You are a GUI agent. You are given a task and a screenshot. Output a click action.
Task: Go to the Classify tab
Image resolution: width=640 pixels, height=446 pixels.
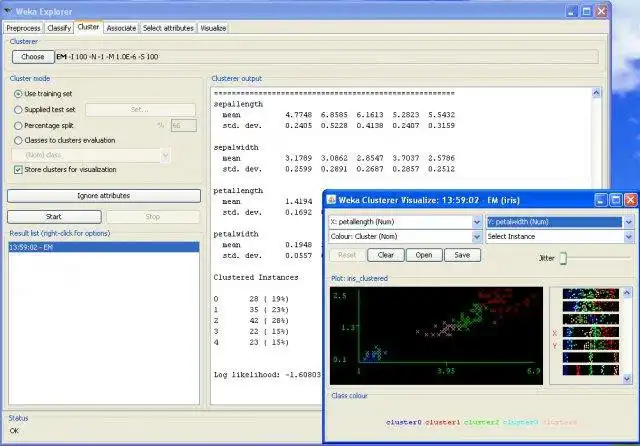point(59,28)
